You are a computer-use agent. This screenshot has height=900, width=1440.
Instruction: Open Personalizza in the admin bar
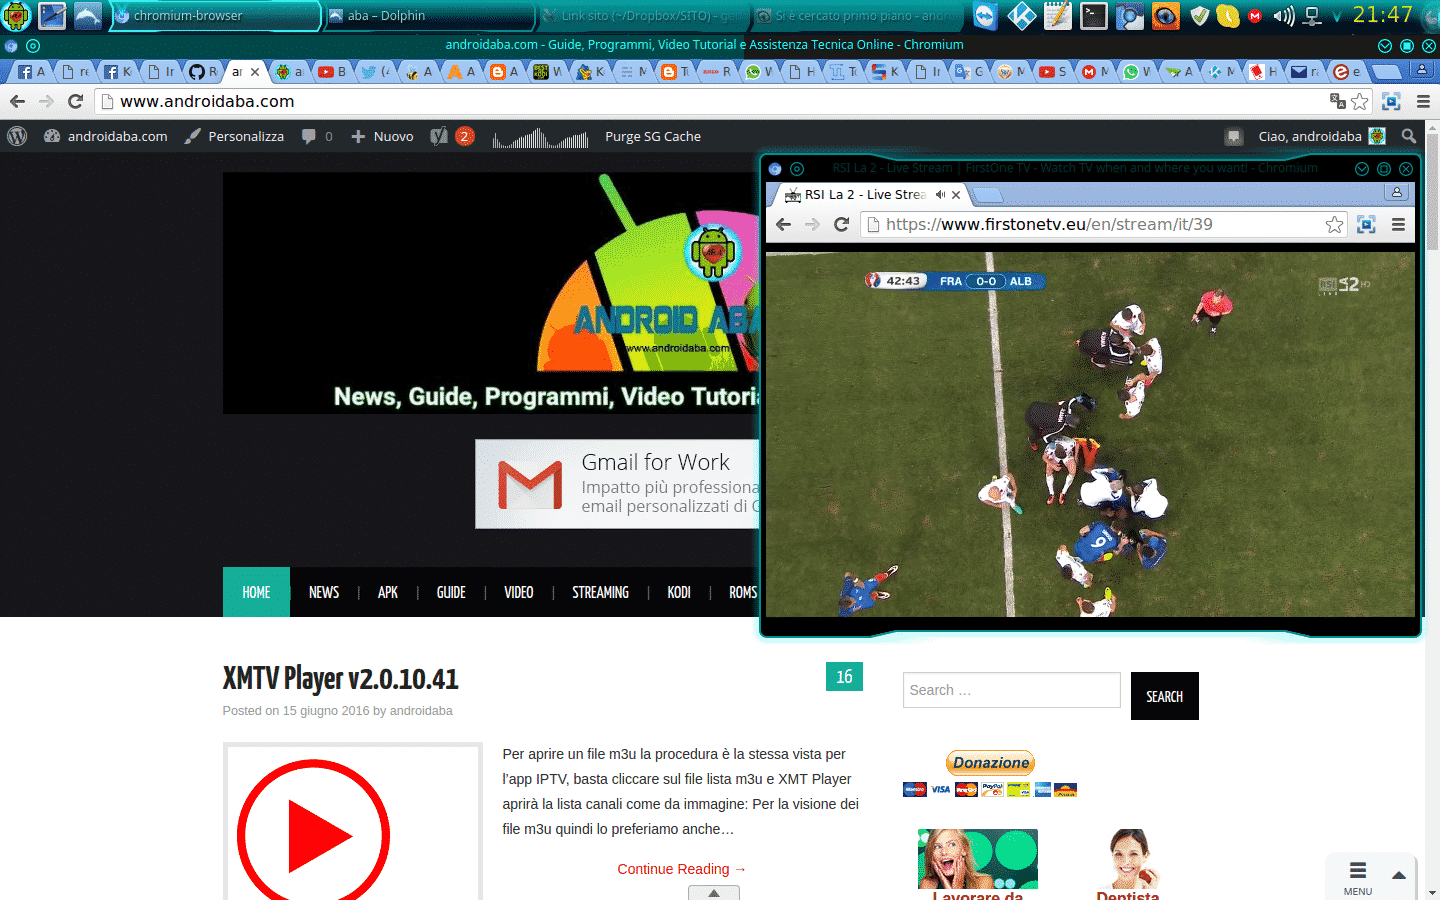click(x=235, y=136)
